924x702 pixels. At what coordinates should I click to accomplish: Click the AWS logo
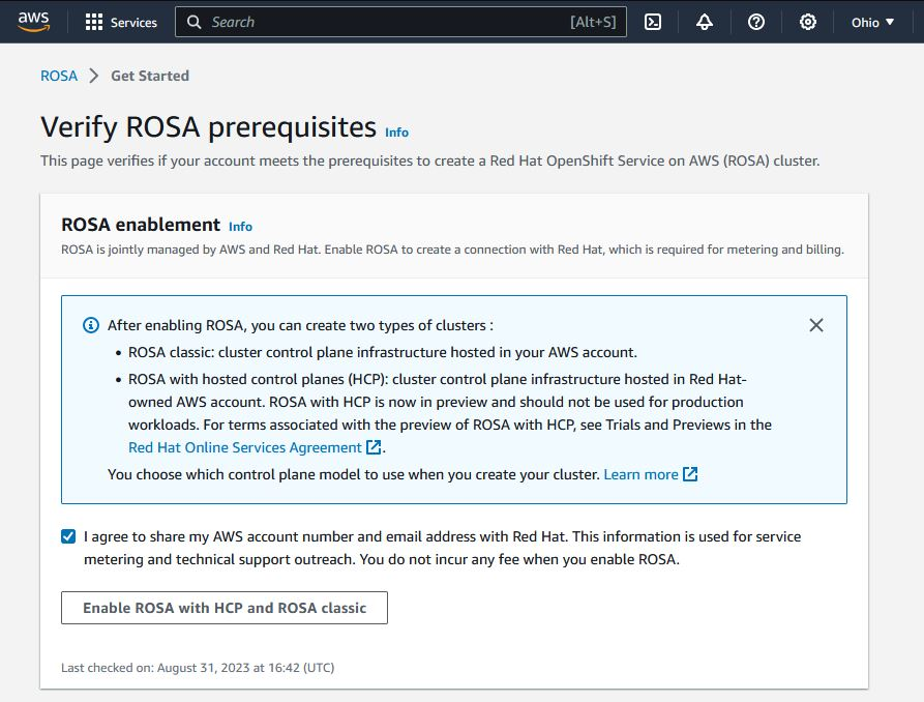(33, 21)
